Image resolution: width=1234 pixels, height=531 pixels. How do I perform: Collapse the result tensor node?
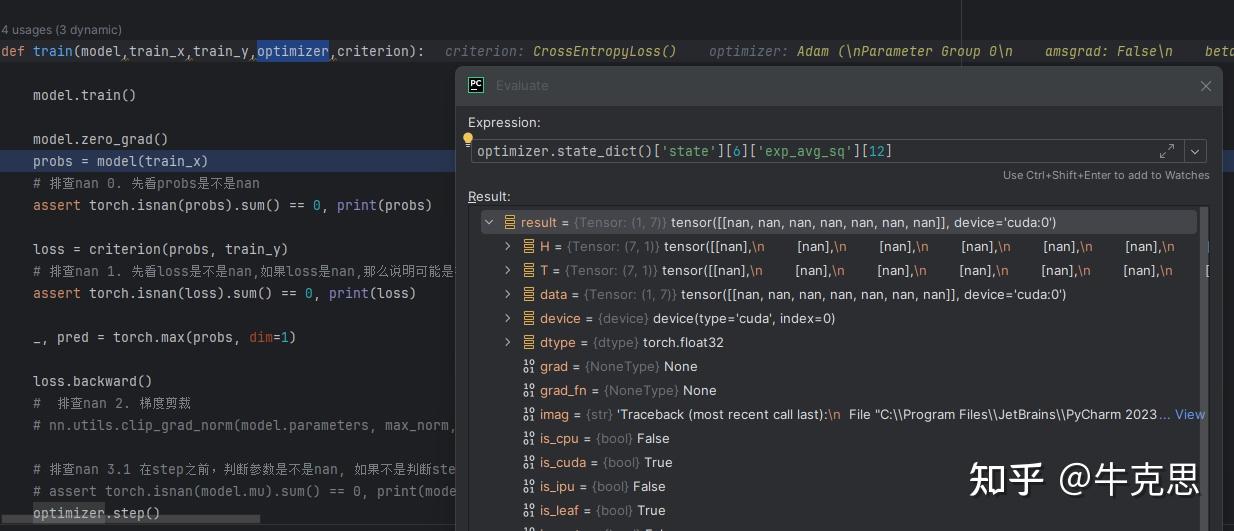pyautogui.click(x=489, y=222)
